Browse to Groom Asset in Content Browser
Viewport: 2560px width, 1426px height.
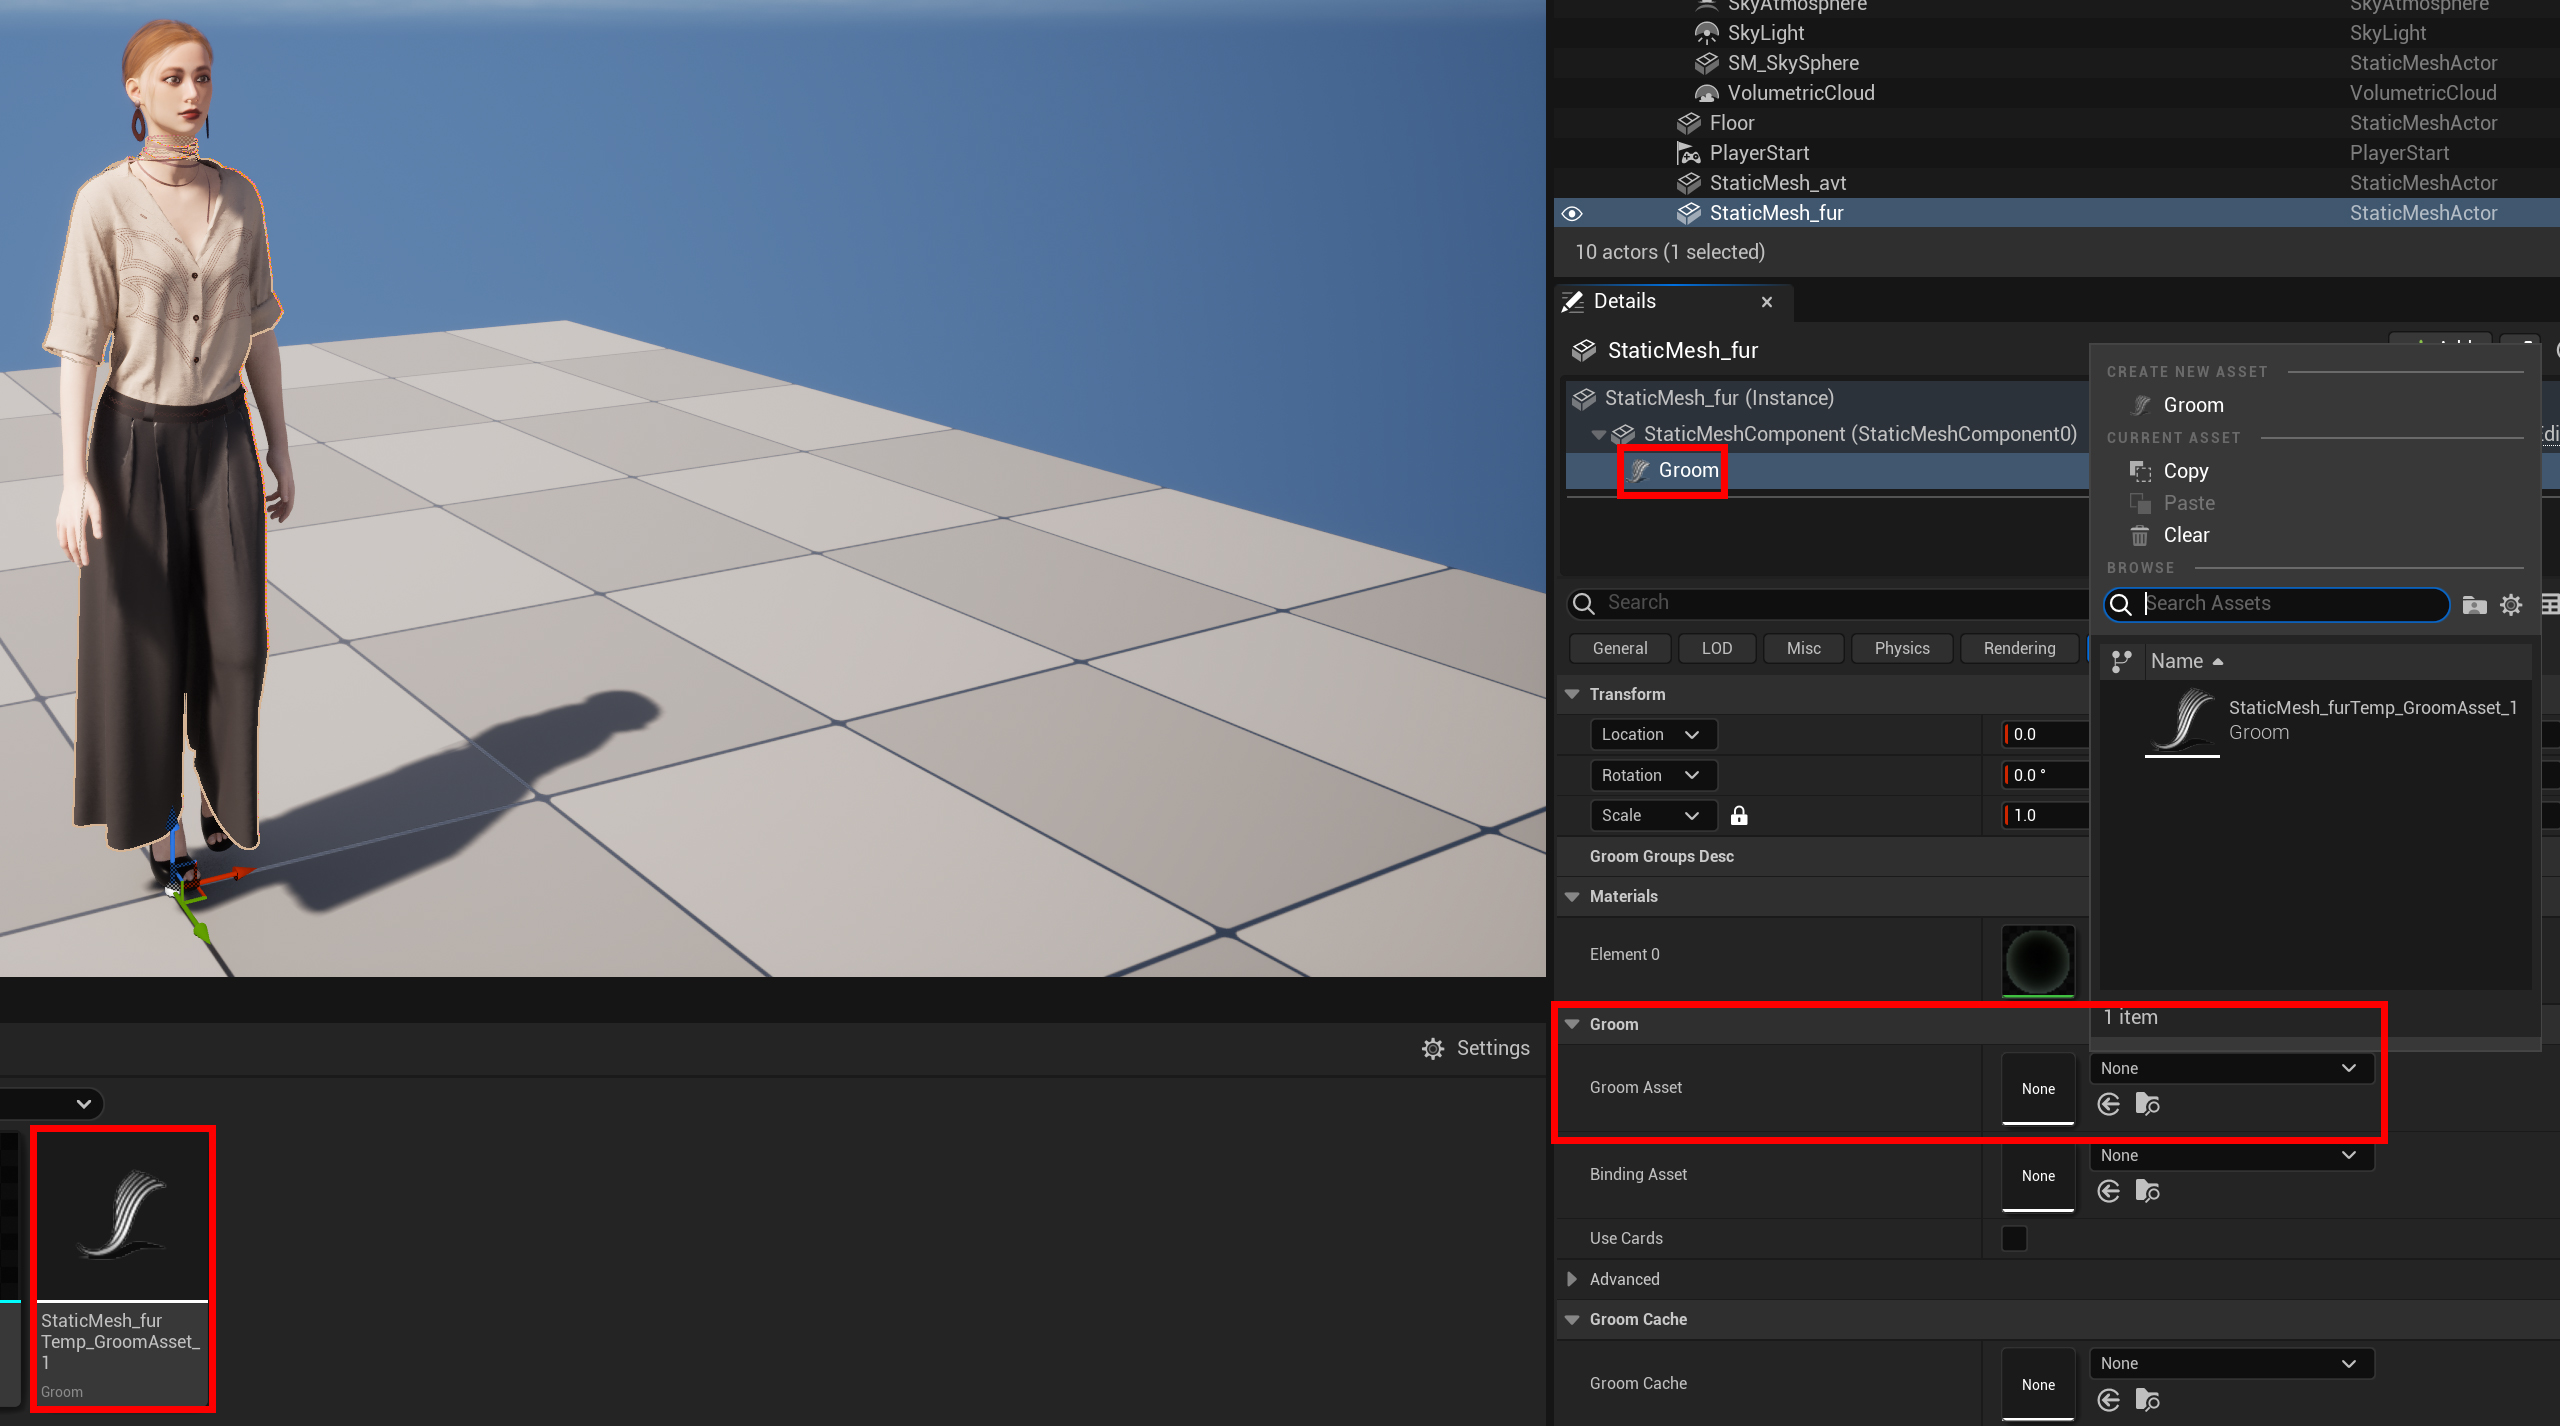pos(2147,1104)
